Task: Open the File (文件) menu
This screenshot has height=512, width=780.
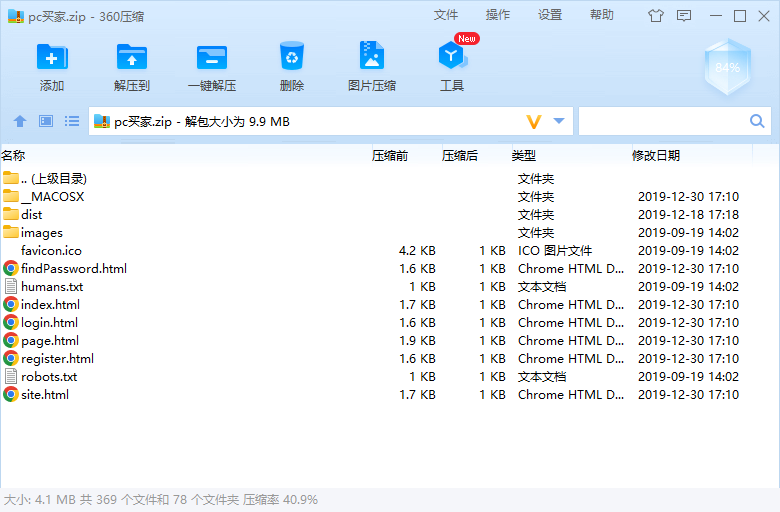Action: 446,15
